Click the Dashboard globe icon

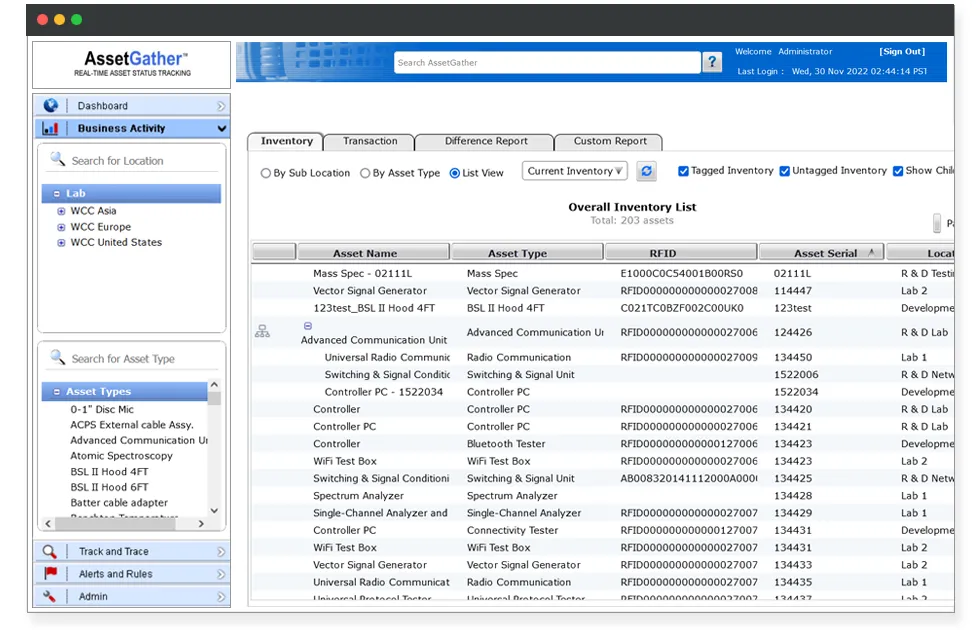coord(51,106)
